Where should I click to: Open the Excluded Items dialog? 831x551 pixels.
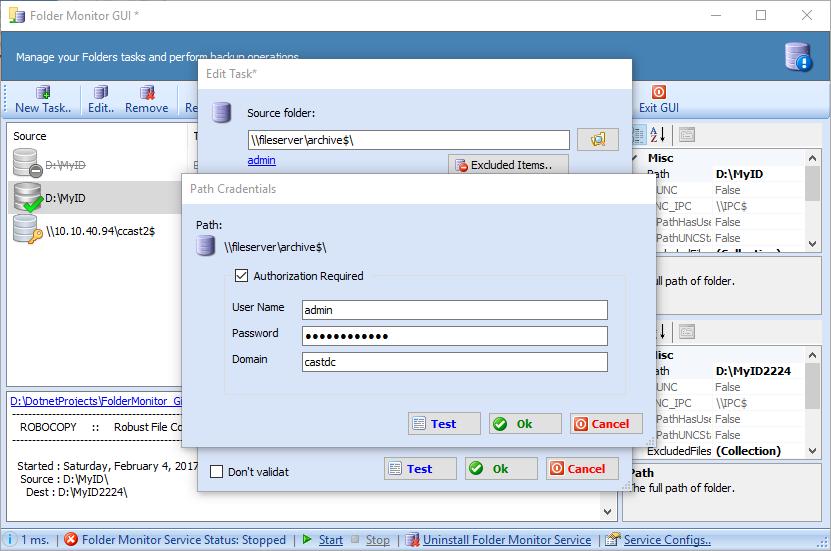point(508,165)
